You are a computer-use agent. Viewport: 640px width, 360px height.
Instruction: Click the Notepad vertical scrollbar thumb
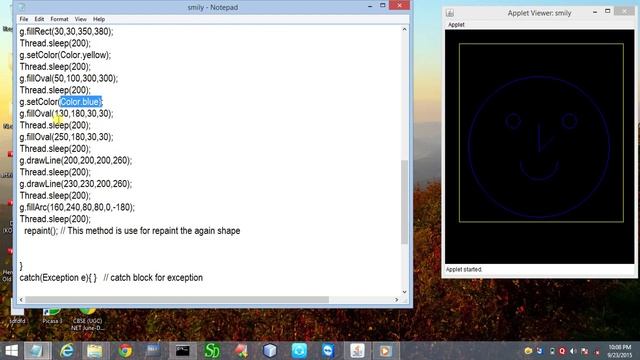(404, 202)
